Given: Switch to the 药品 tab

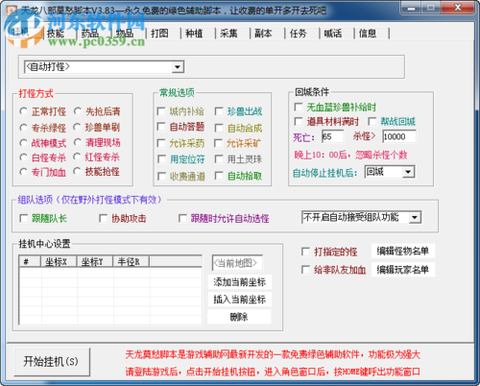Looking at the screenshot, I should pyautogui.click(x=90, y=34).
